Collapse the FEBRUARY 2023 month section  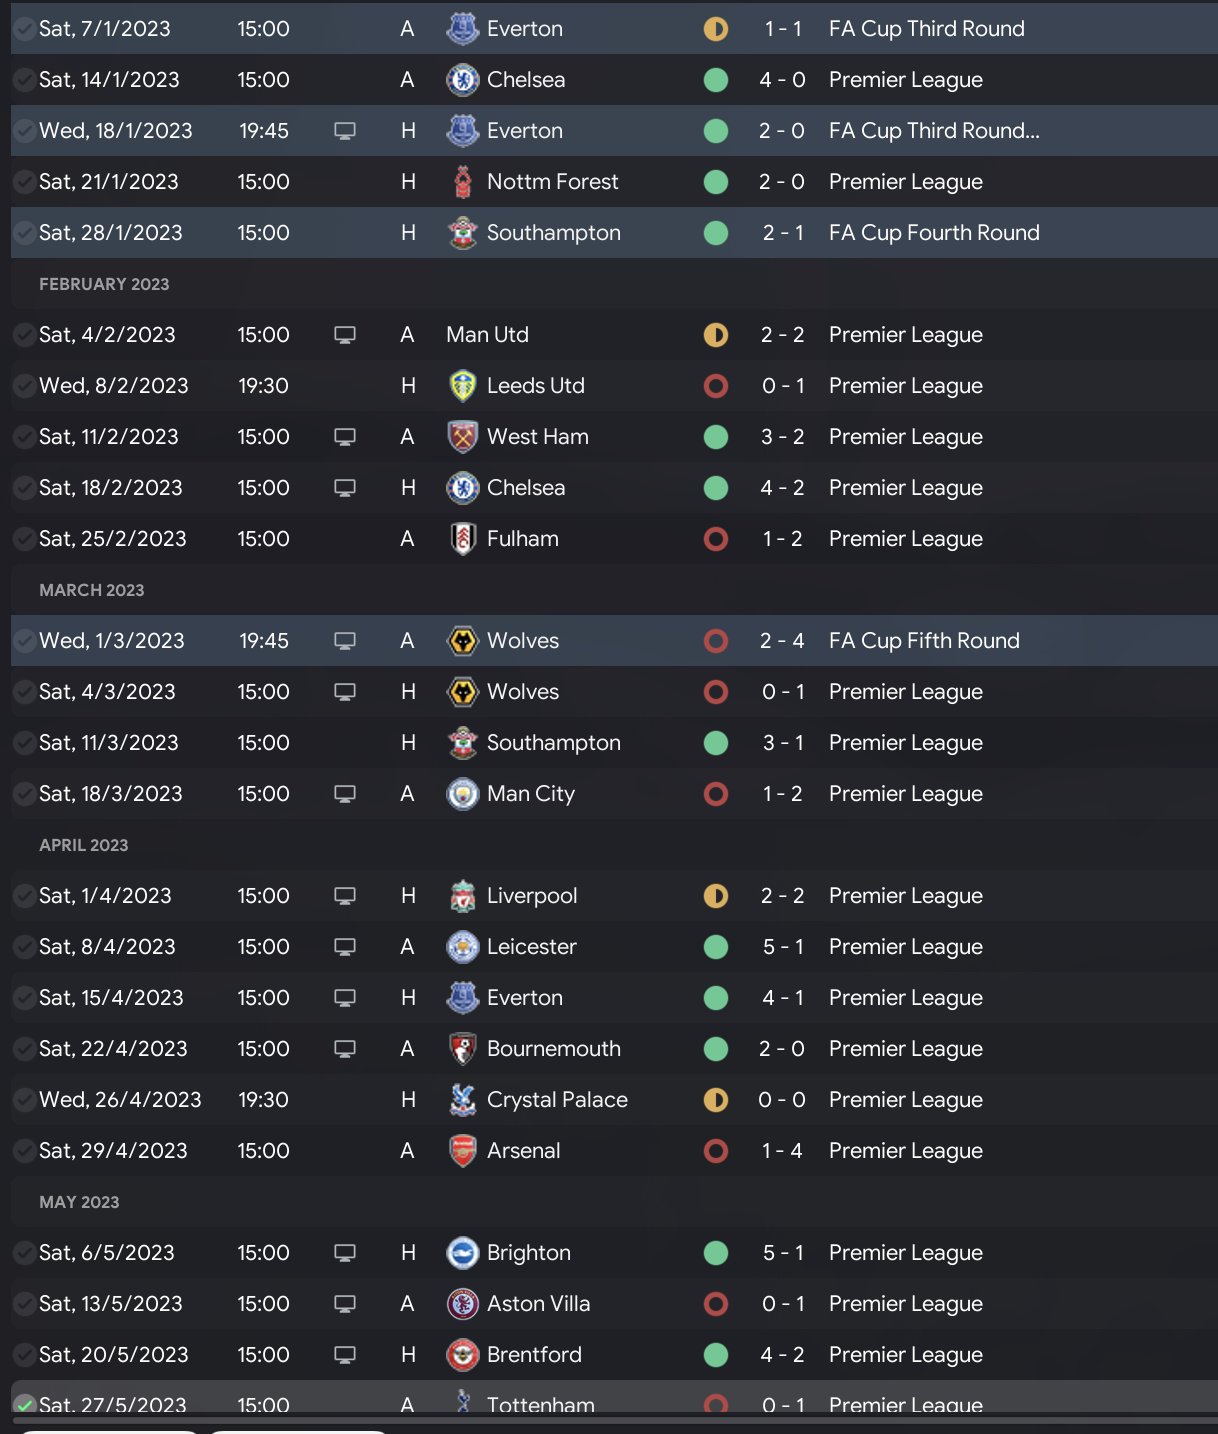point(104,284)
